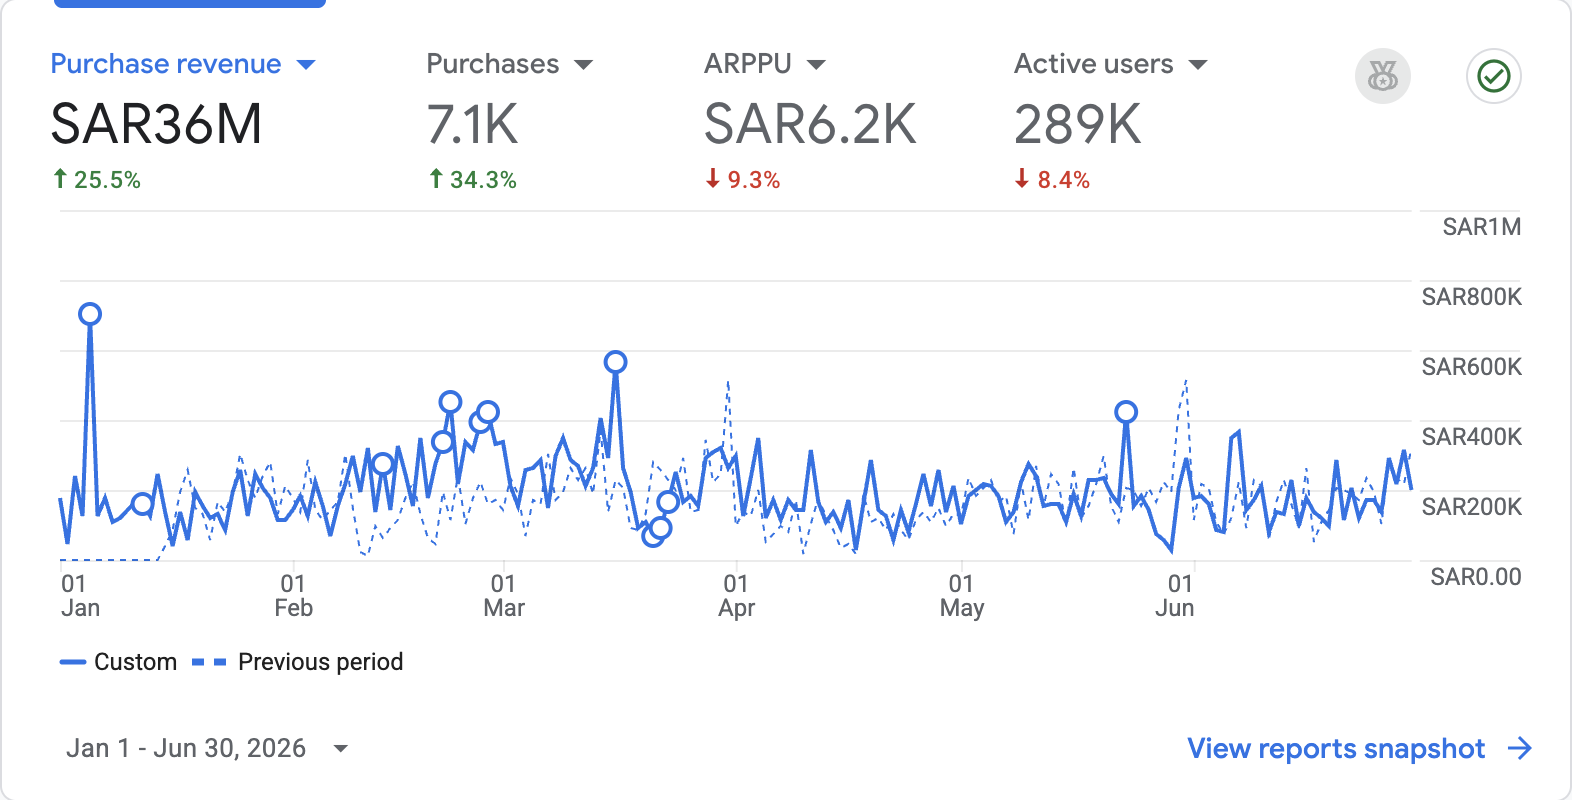1572x800 pixels.
Task: Click the SAR800K y-axis label
Action: pyautogui.click(x=1471, y=297)
